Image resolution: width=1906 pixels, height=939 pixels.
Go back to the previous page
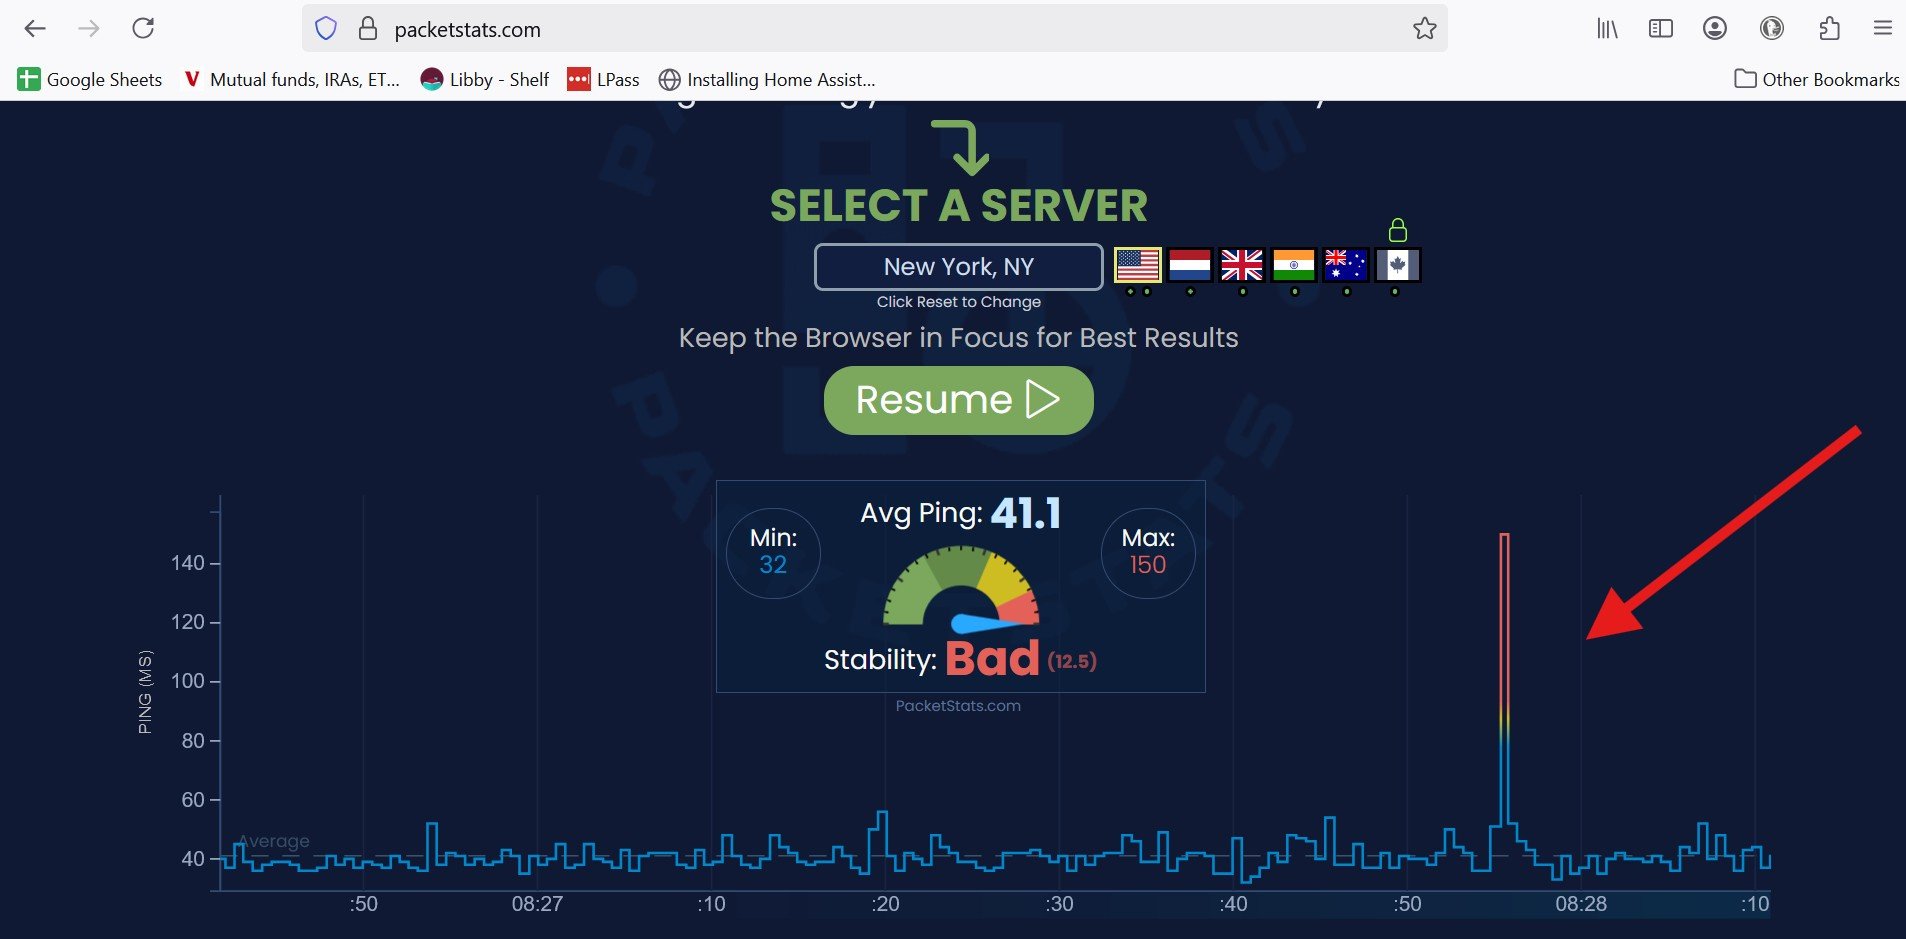pos(35,29)
